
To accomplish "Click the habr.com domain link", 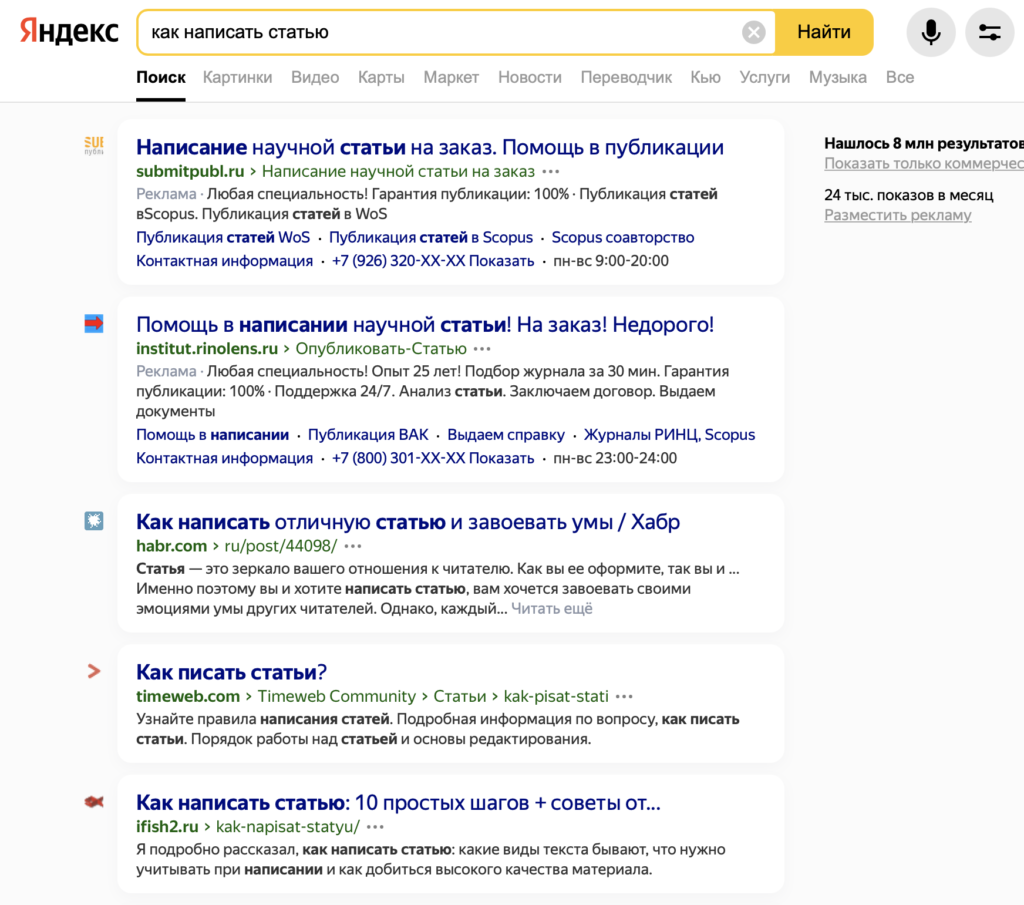I will (171, 546).
